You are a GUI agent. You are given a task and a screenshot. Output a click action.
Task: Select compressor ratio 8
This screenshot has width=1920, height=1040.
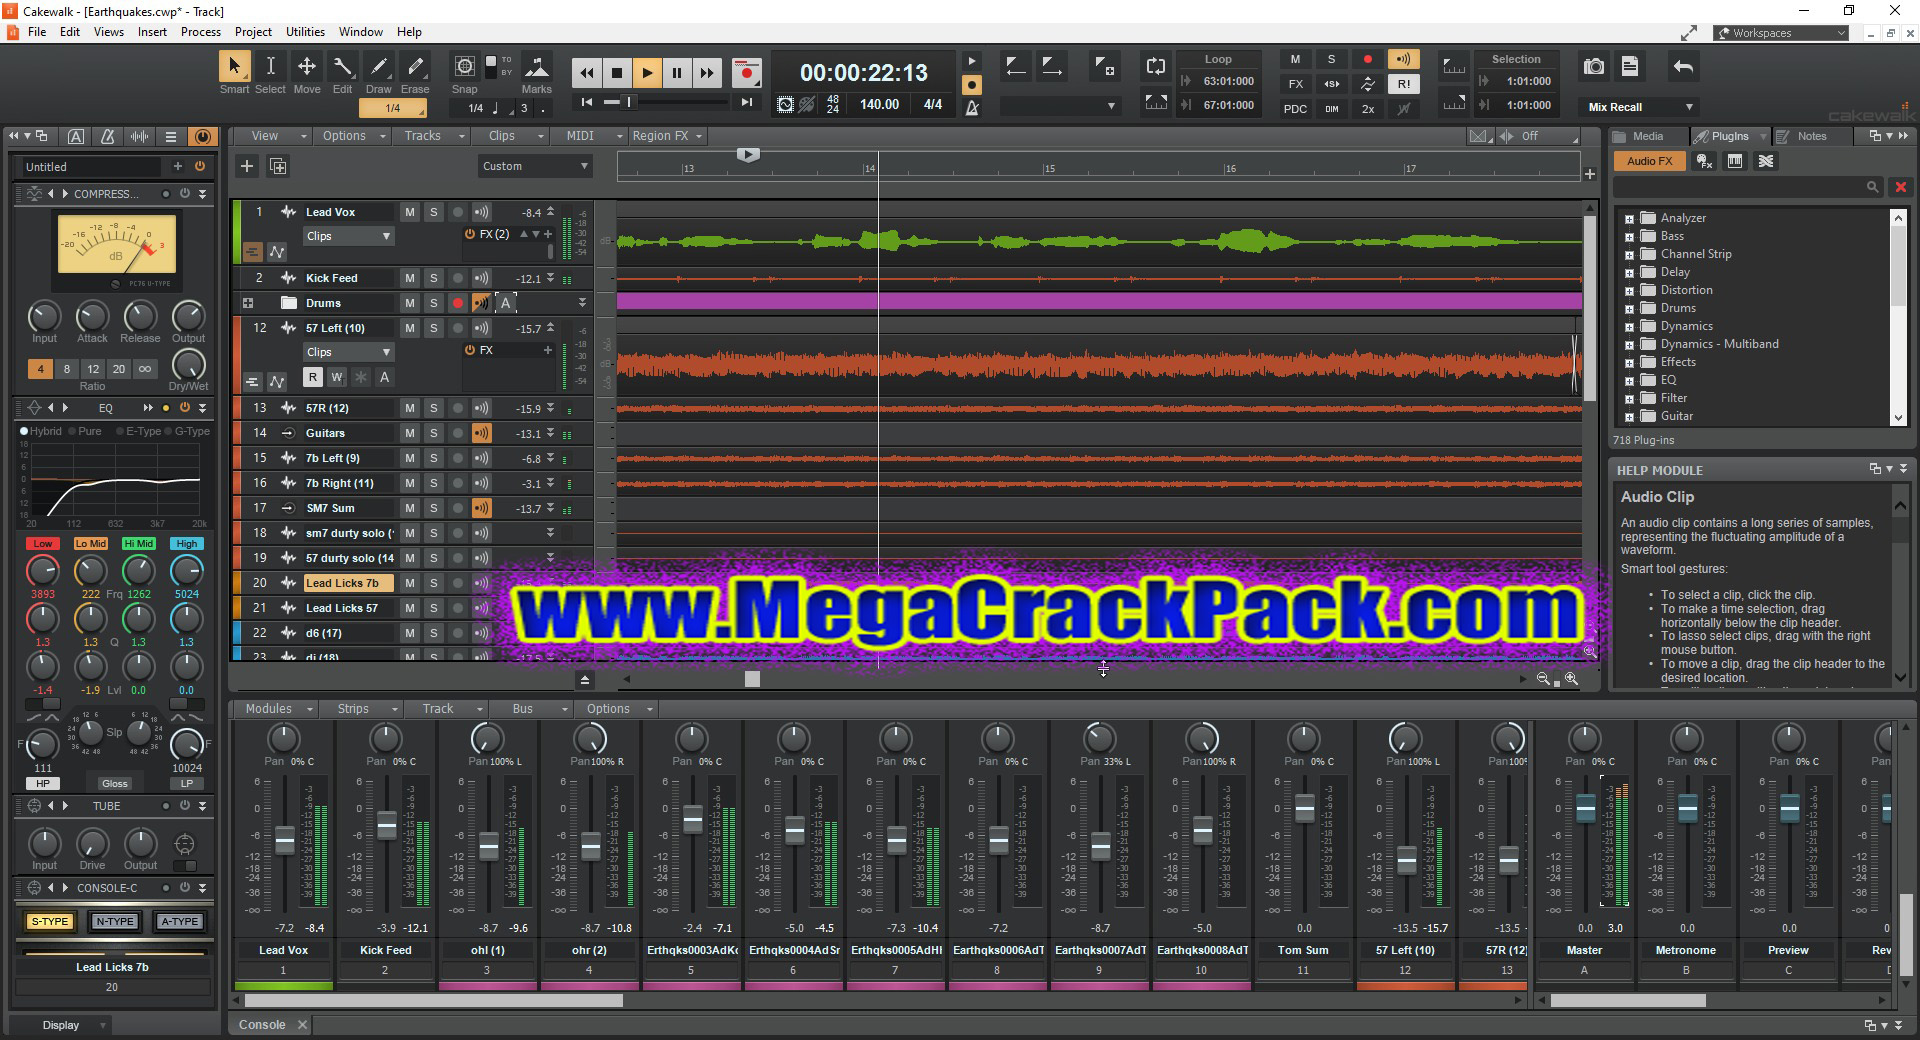(67, 369)
